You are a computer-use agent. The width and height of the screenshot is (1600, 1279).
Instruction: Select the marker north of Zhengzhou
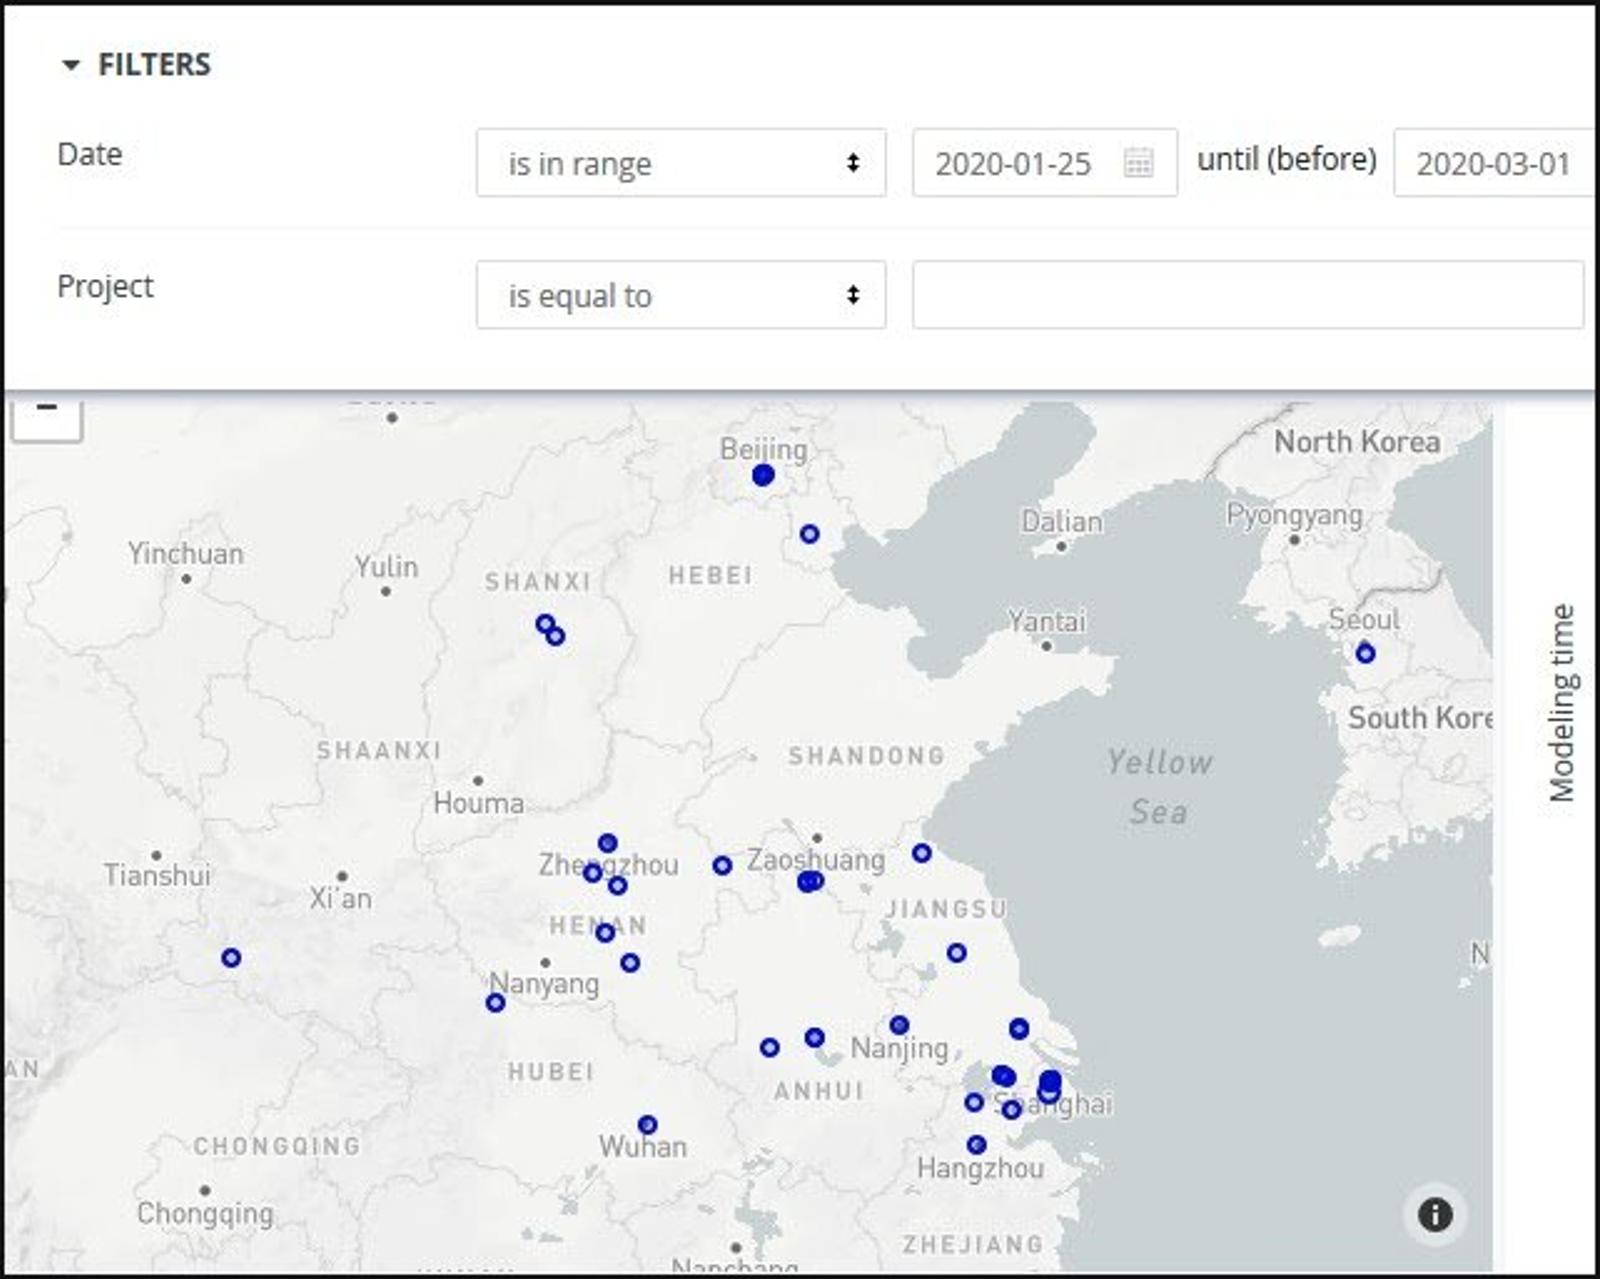point(607,843)
